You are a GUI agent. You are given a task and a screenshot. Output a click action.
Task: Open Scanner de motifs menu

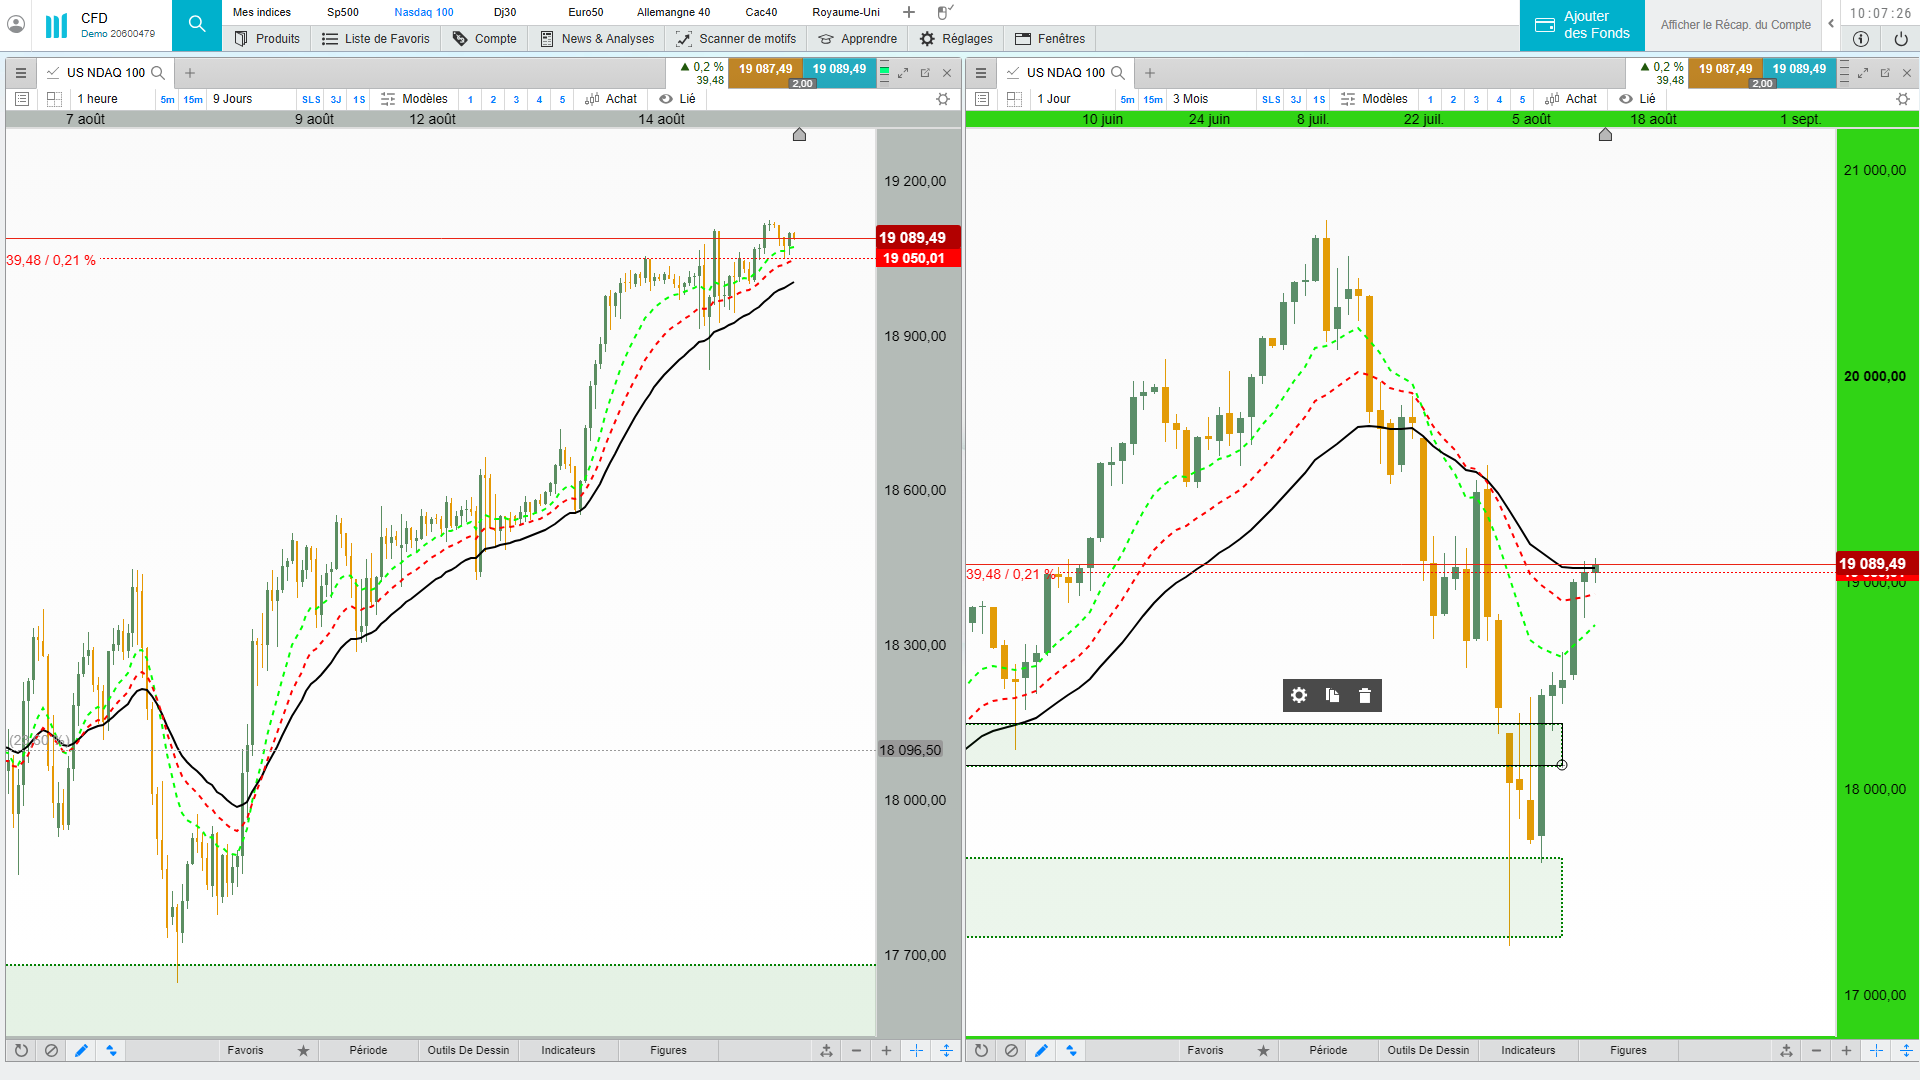(x=736, y=39)
